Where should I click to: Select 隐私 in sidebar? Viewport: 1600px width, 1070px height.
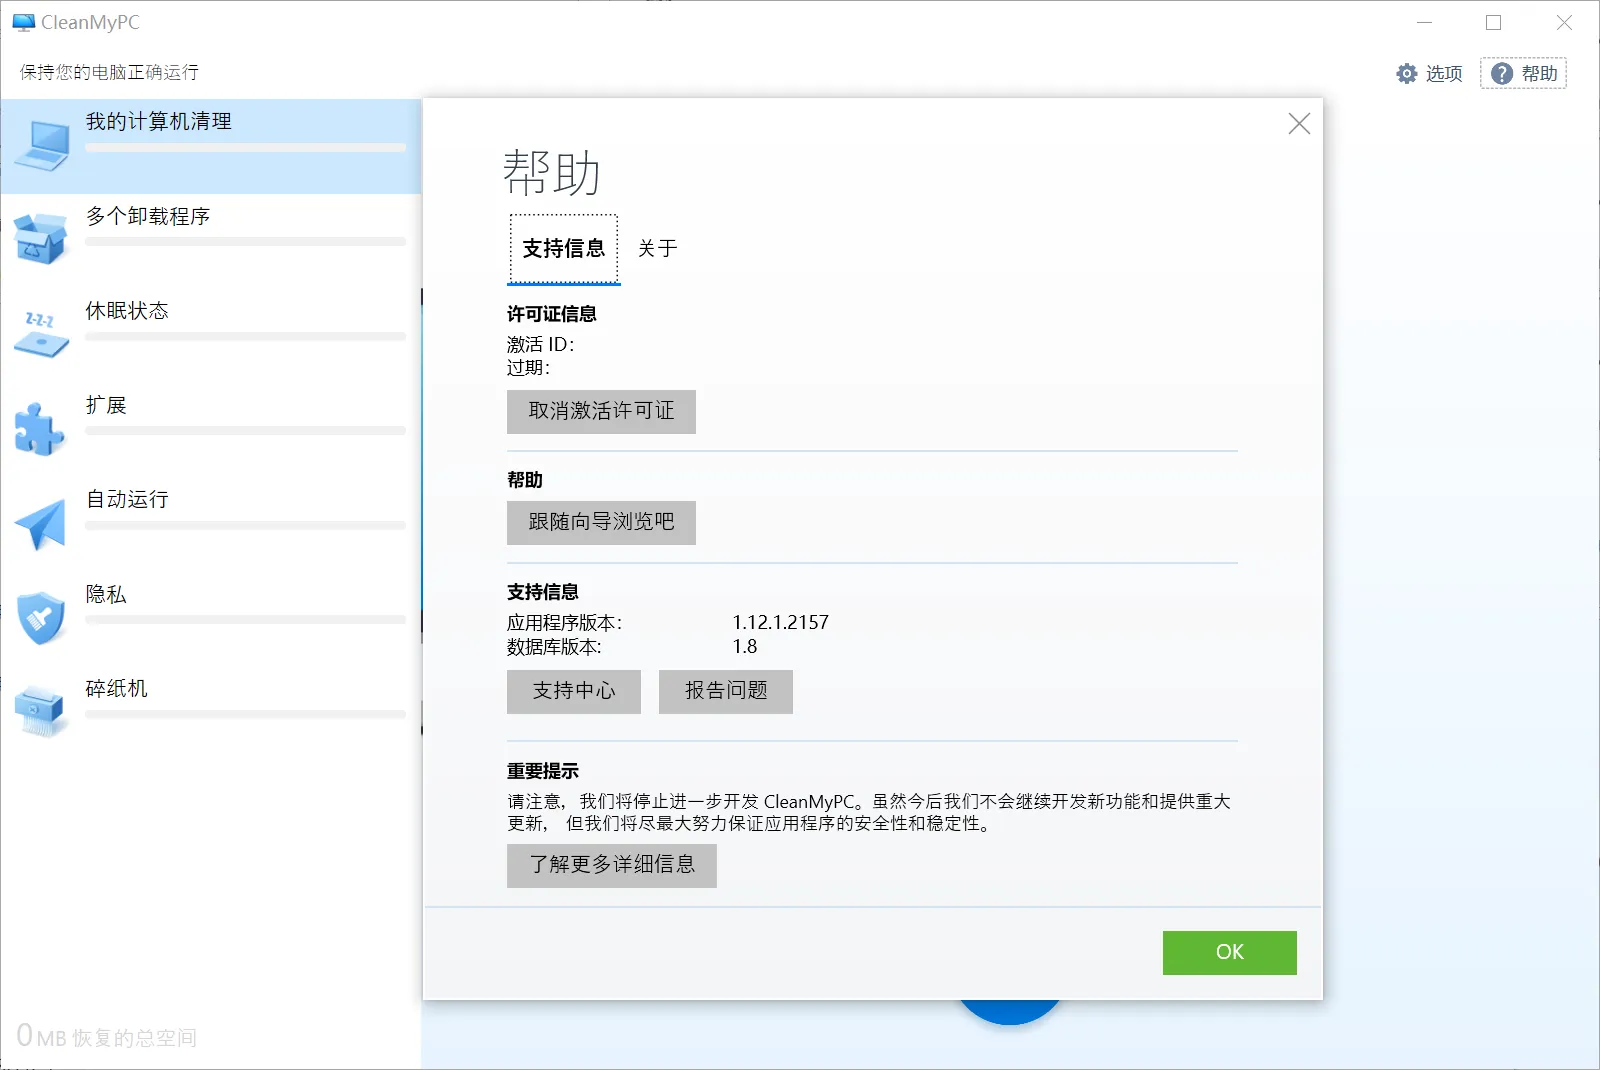click(x=211, y=618)
